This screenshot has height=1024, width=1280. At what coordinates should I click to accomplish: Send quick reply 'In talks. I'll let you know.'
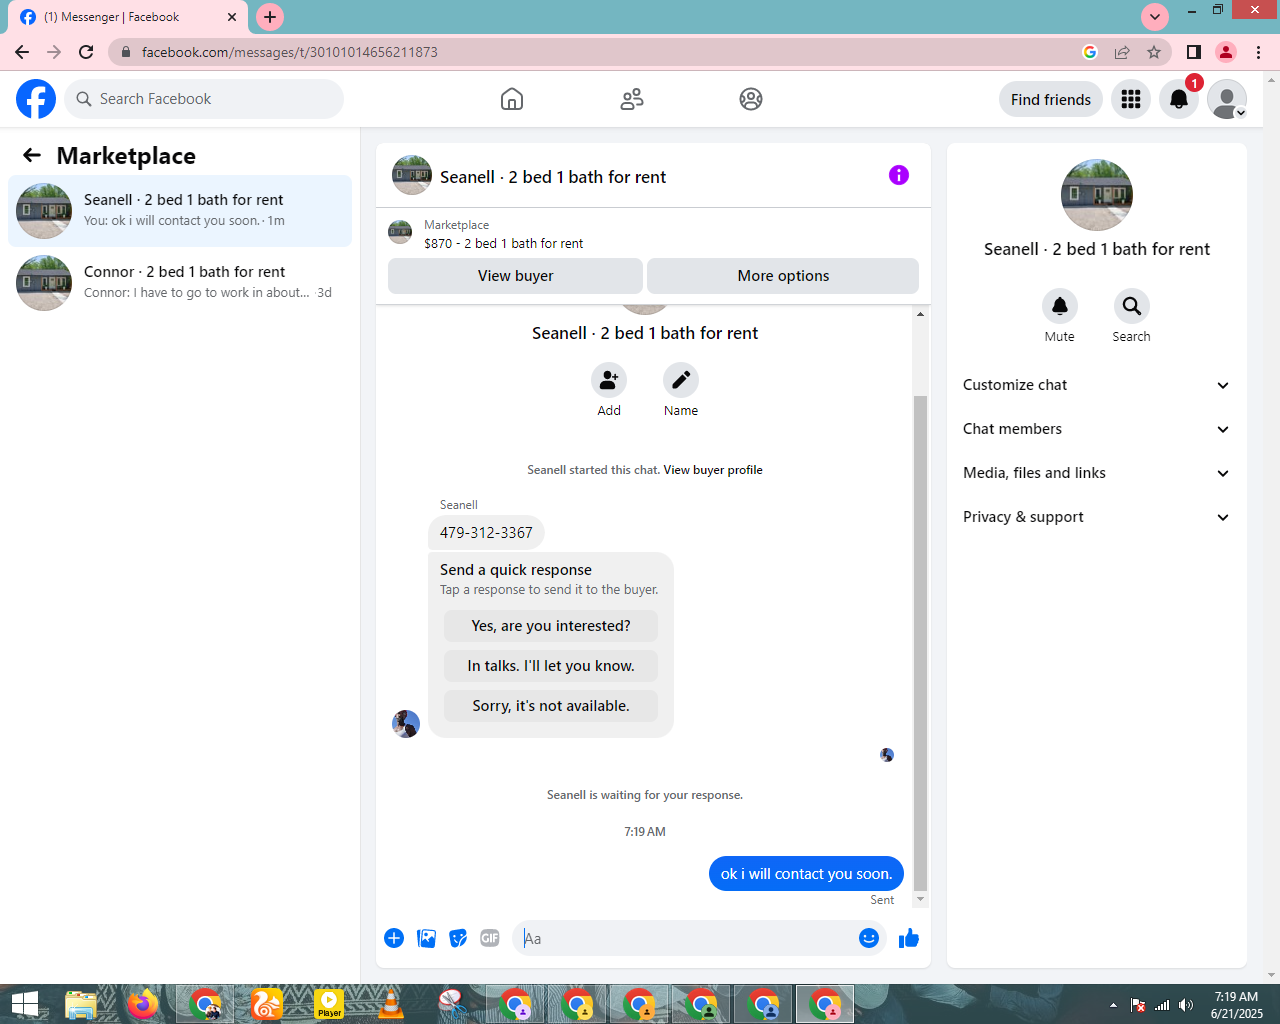click(x=551, y=666)
